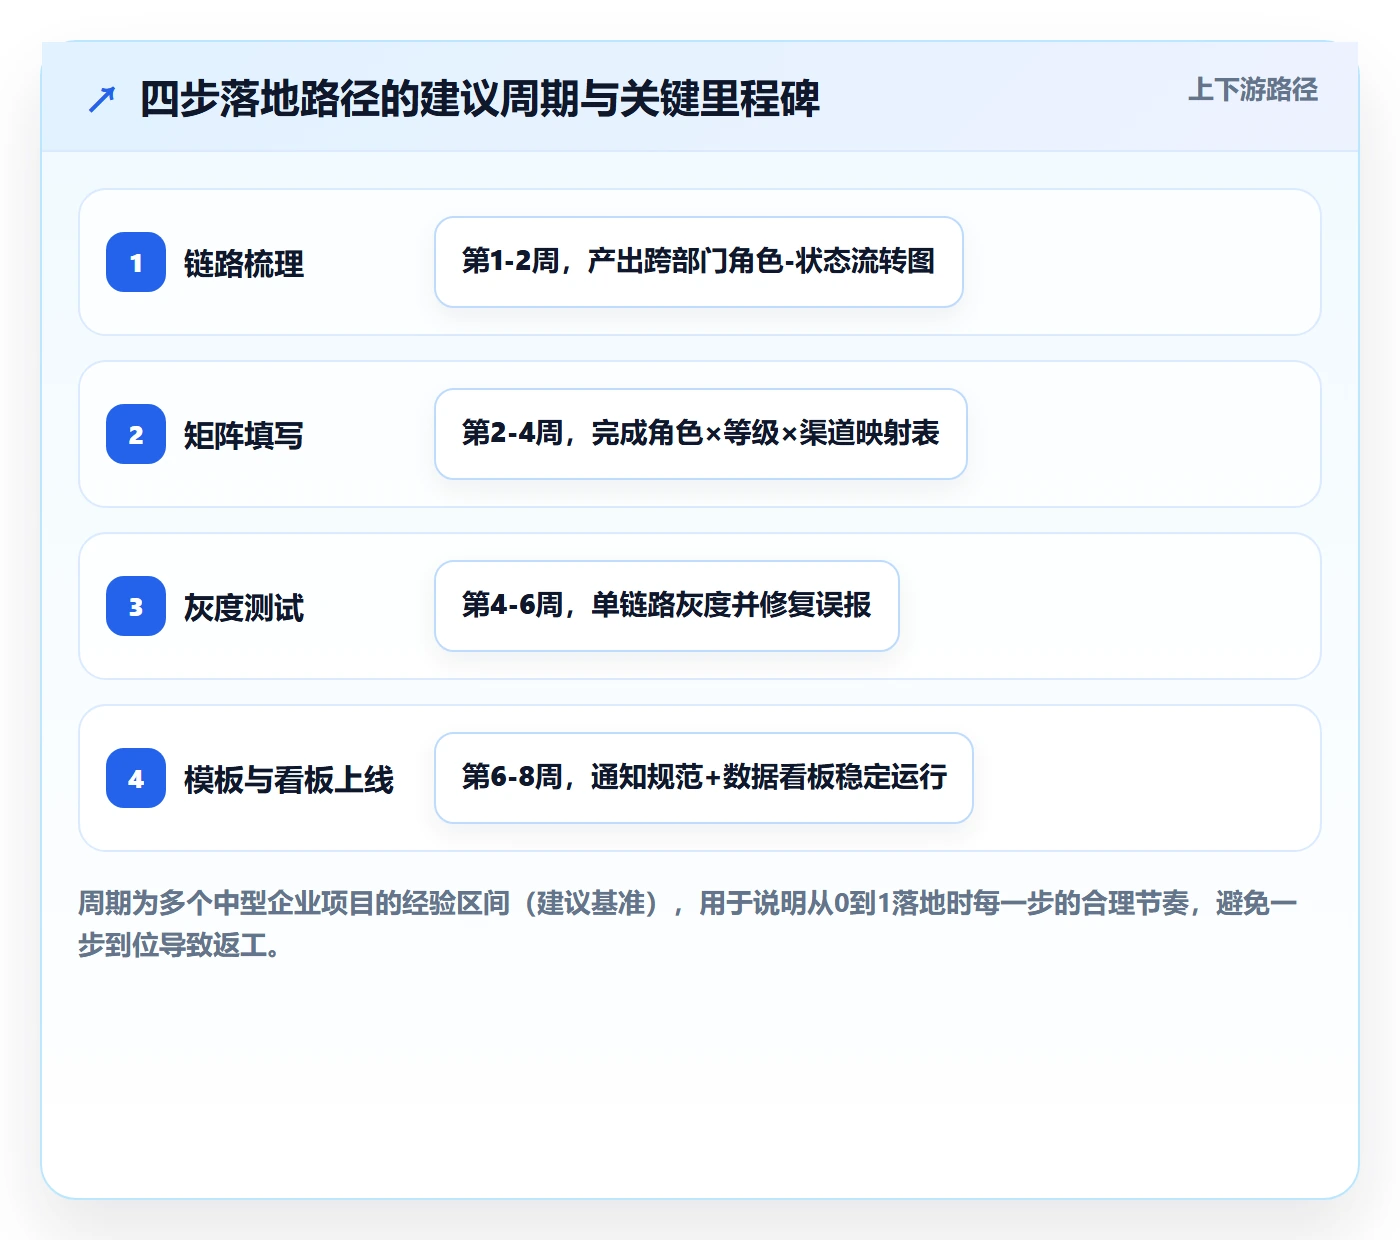Click the footnote starting with 周期为多个中型企业

click(688, 924)
